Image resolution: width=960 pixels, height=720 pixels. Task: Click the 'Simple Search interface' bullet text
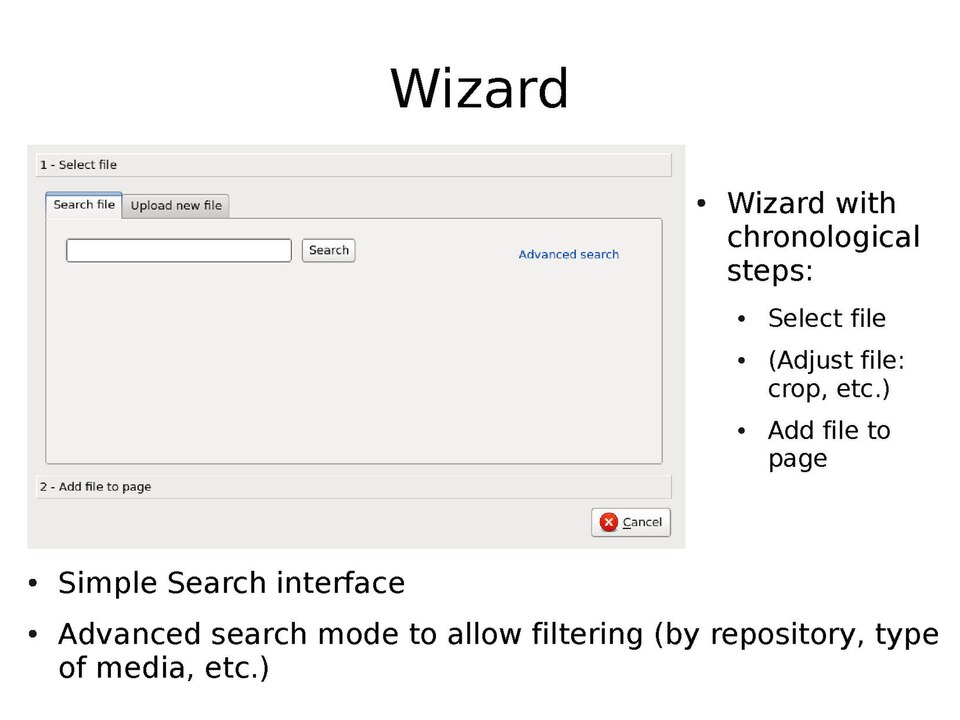231,583
